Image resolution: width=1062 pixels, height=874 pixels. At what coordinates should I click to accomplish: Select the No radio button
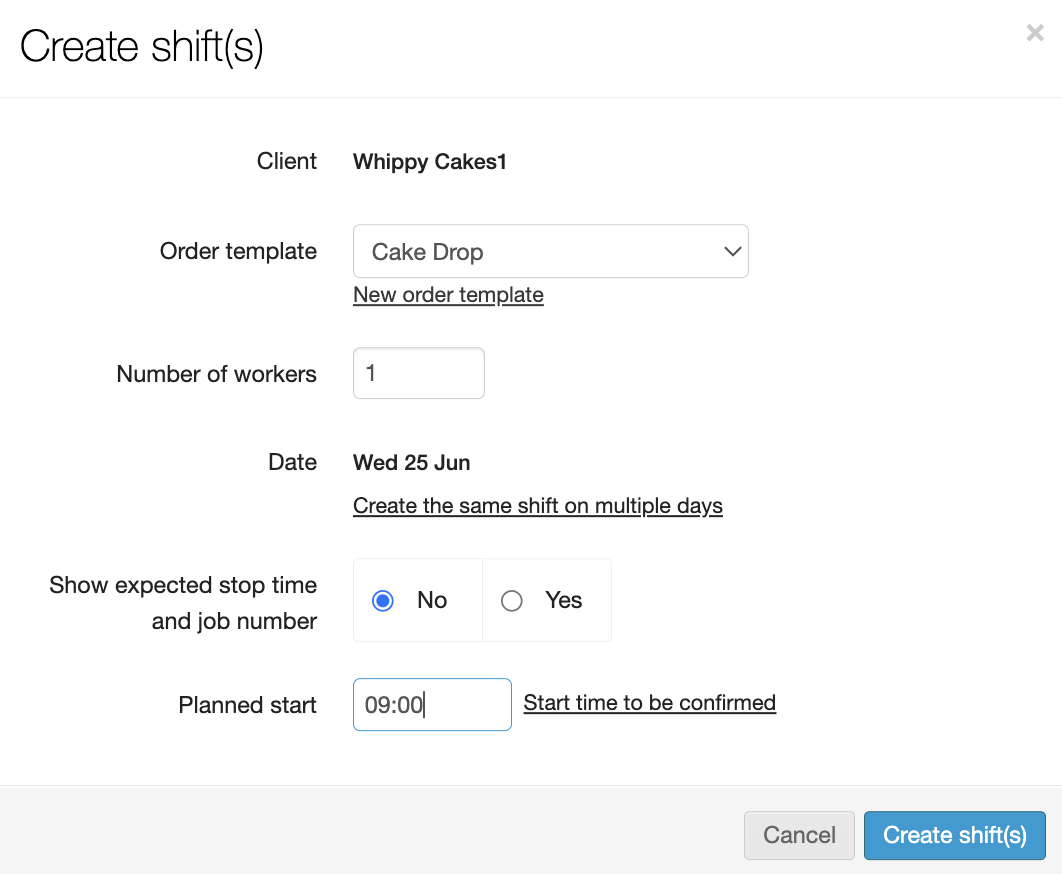[383, 601]
